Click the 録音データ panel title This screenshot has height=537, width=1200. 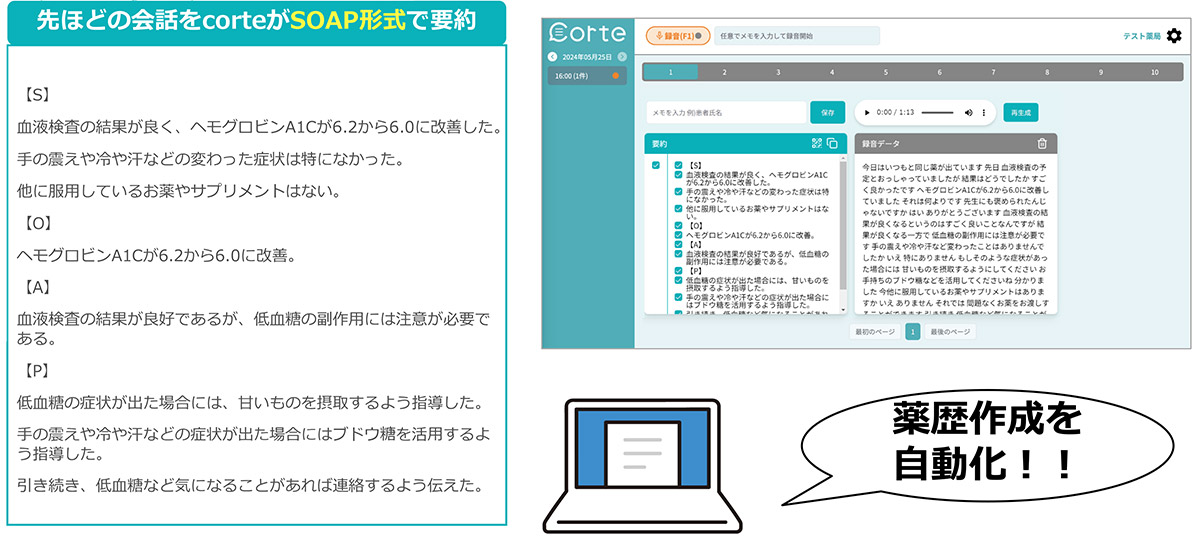pyautogui.click(x=881, y=144)
